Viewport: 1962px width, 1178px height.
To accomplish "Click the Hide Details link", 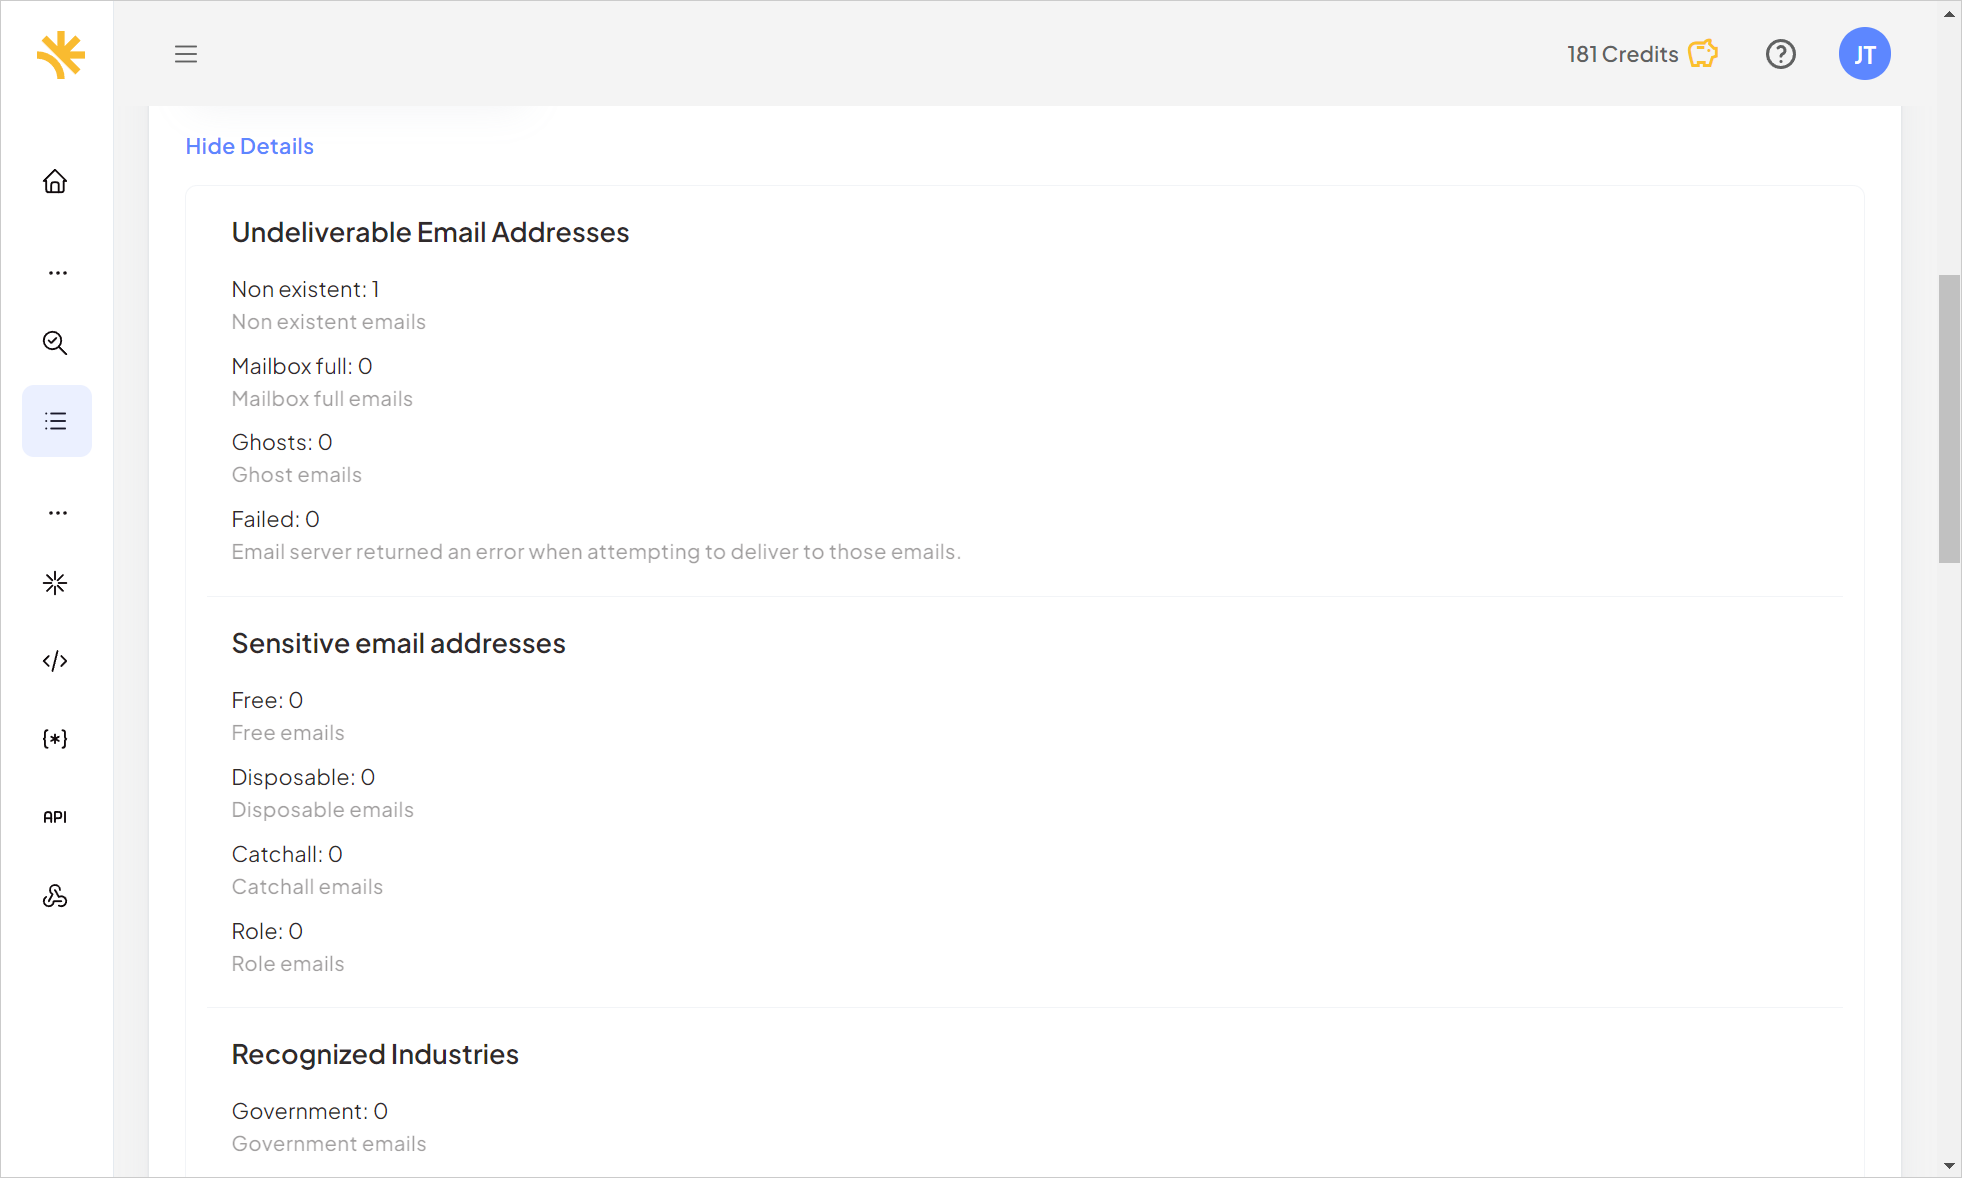I will pos(251,146).
